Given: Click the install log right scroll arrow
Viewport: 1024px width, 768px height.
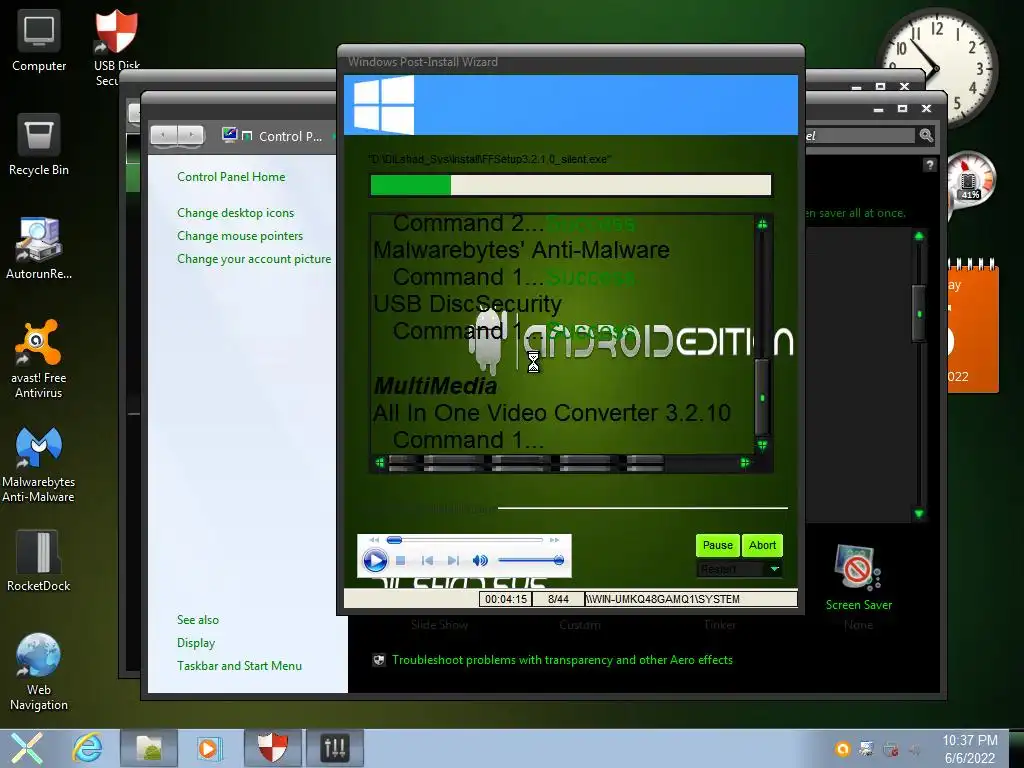Looking at the screenshot, I should 744,462.
